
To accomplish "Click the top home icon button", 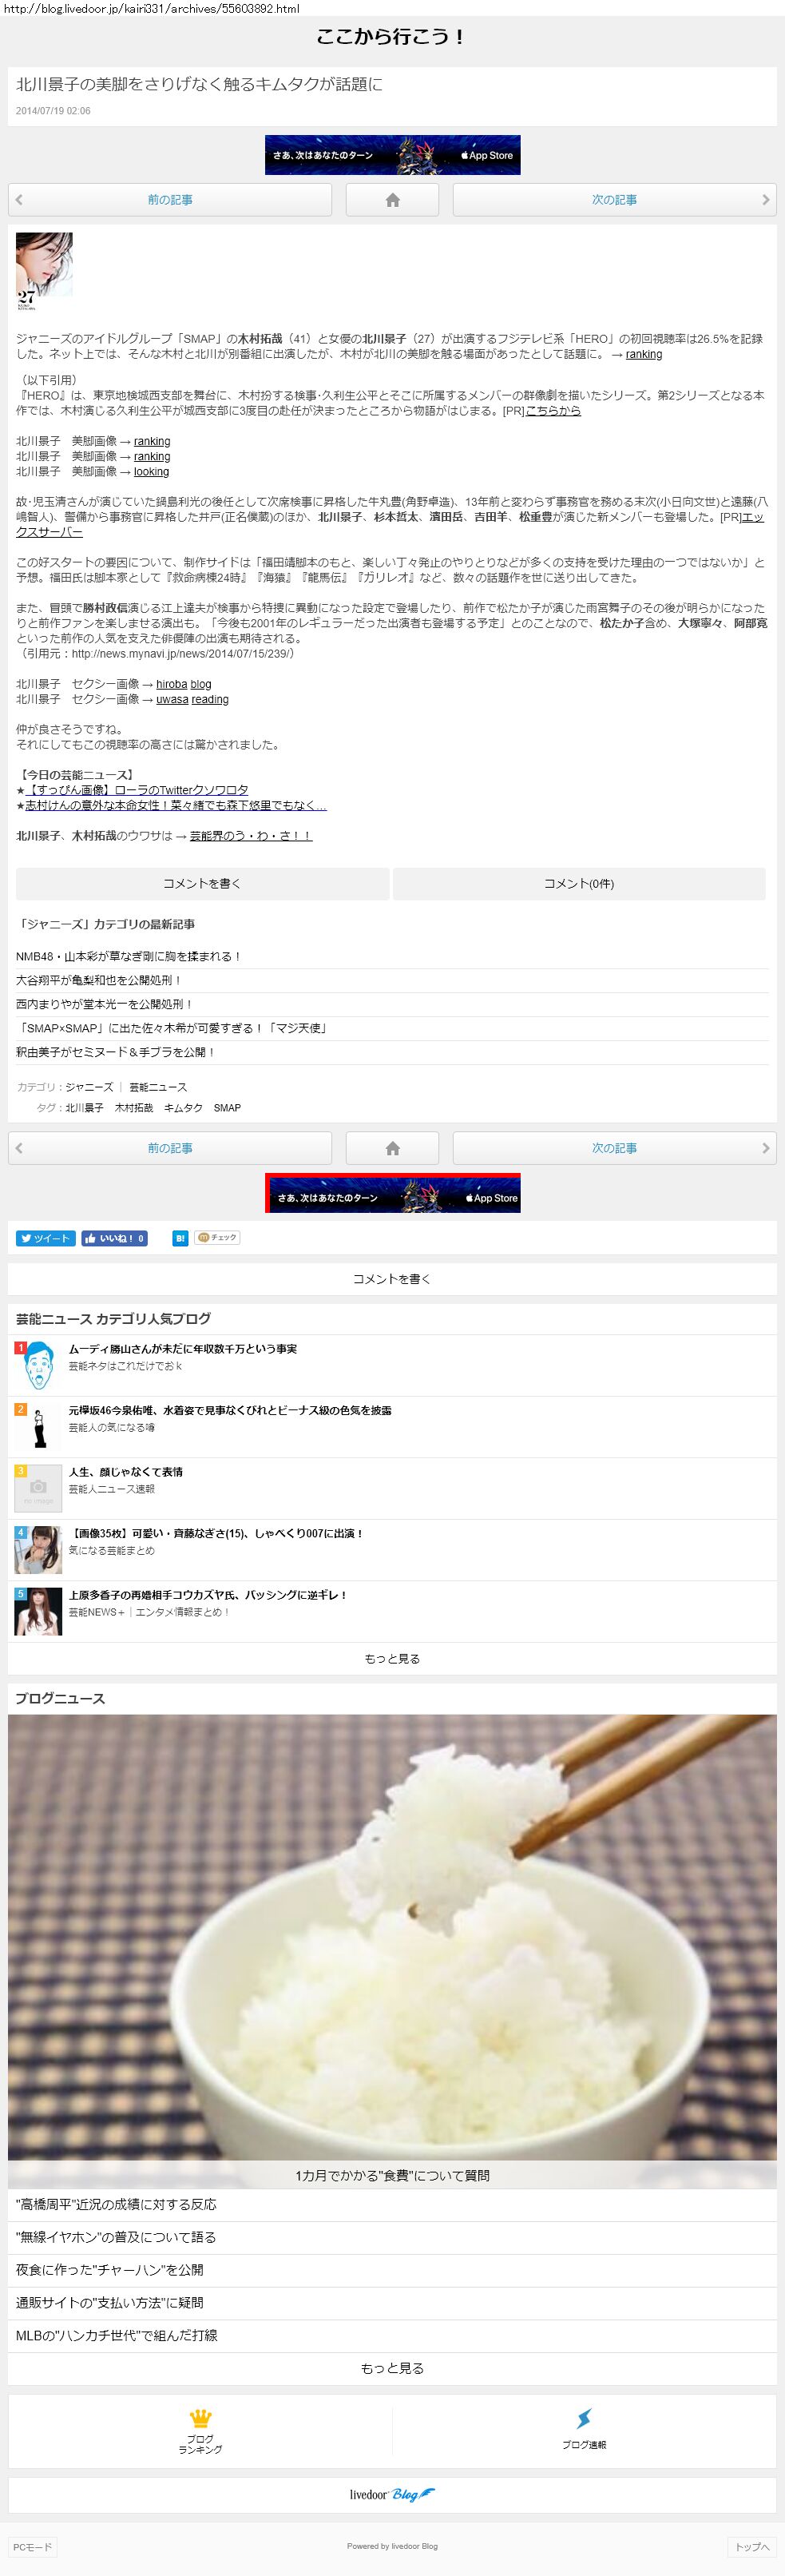I will tap(392, 200).
